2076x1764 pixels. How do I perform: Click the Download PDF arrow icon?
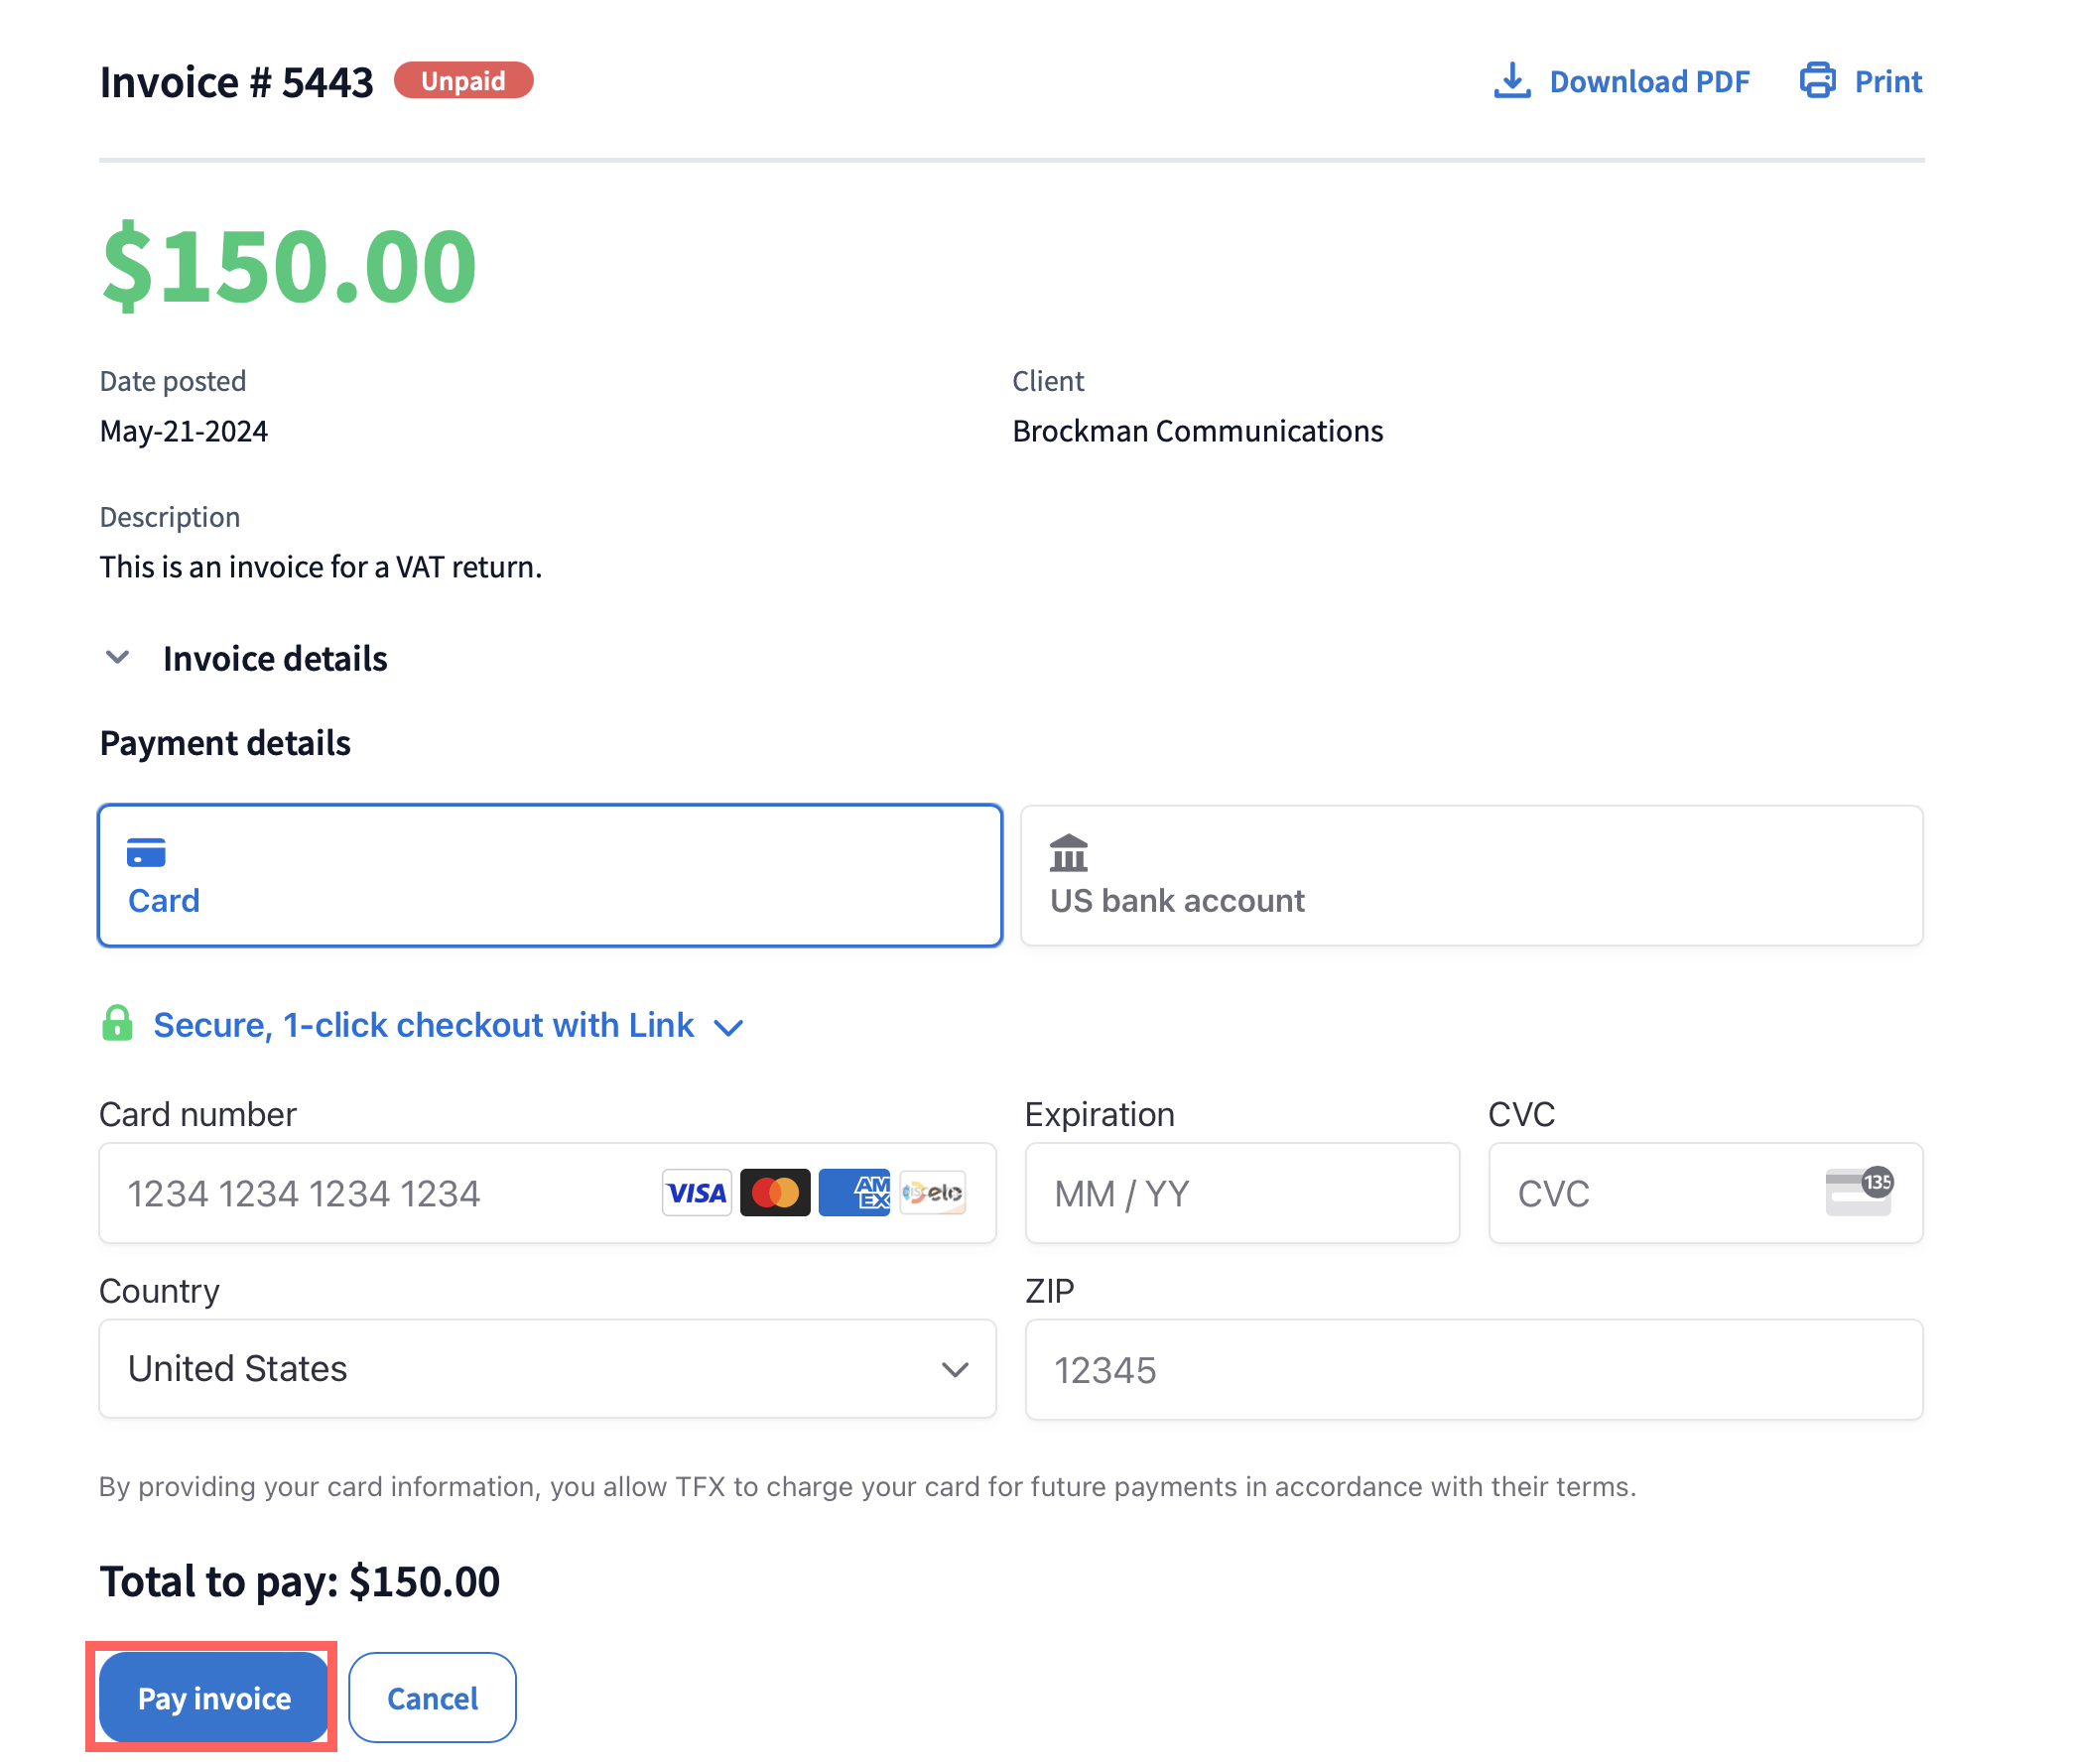(x=1511, y=81)
